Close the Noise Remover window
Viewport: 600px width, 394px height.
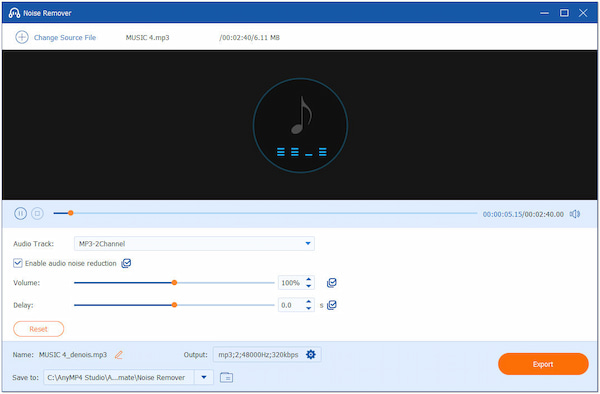point(583,13)
